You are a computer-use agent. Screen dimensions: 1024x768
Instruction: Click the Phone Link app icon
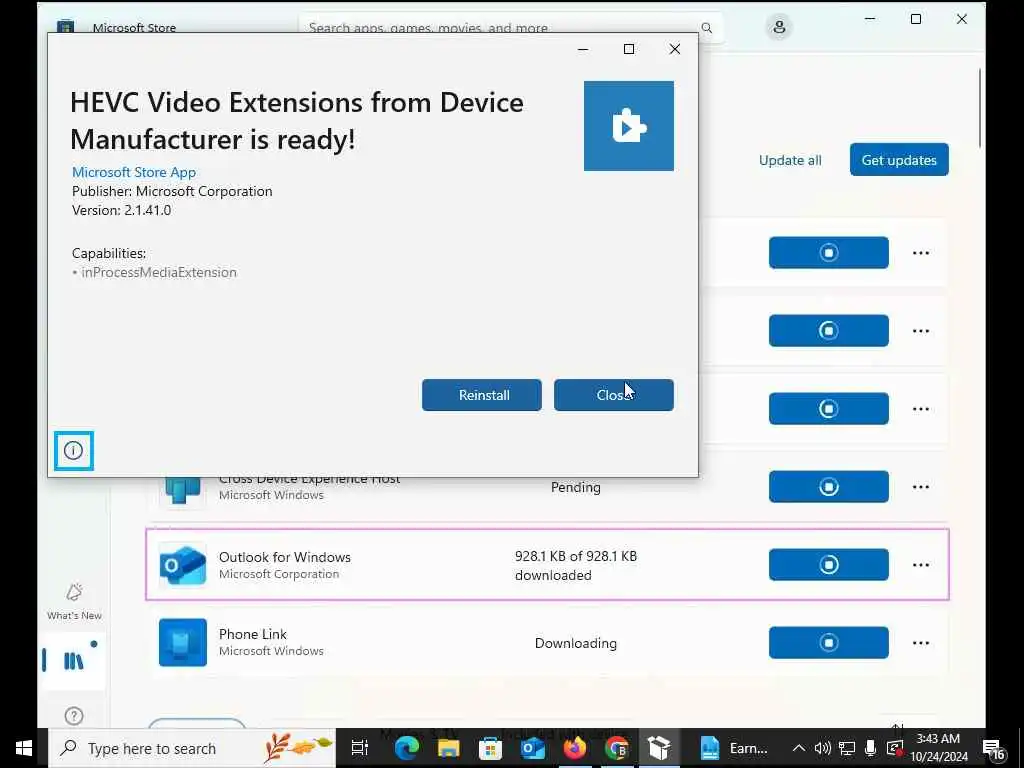[183, 643]
